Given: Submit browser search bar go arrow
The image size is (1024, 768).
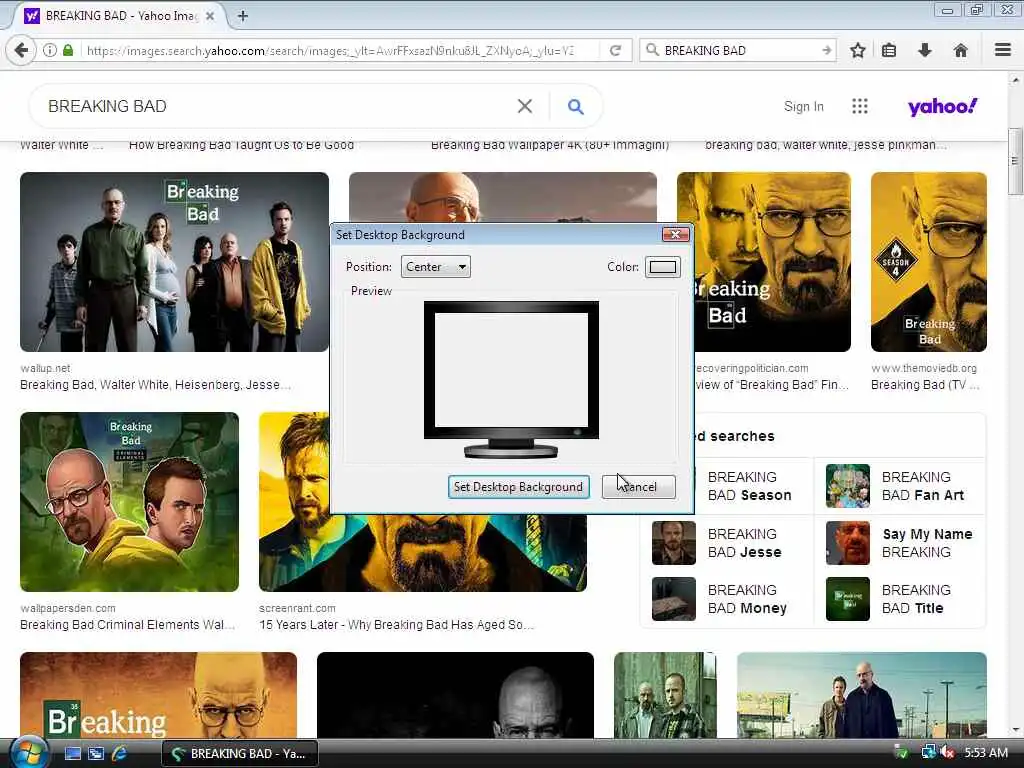Looking at the screenshot, I should point(827,50).
